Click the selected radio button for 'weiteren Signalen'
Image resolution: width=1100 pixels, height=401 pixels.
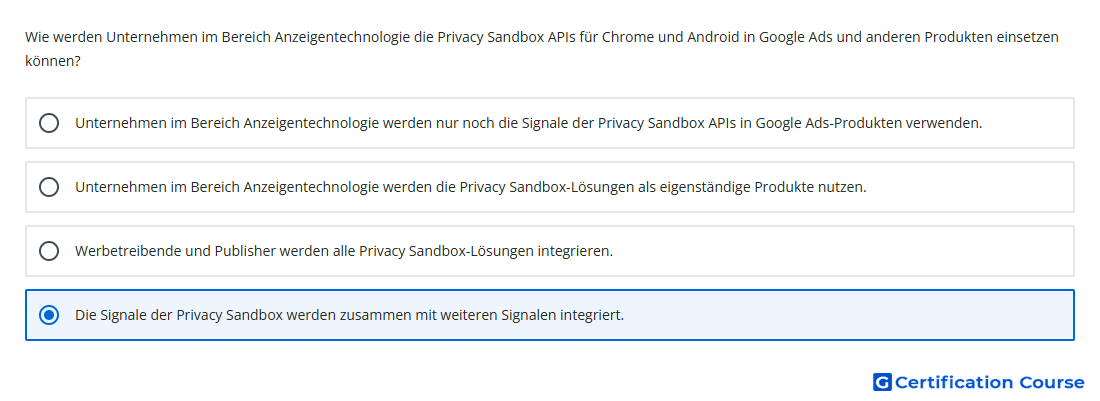[x=49, y=315]
